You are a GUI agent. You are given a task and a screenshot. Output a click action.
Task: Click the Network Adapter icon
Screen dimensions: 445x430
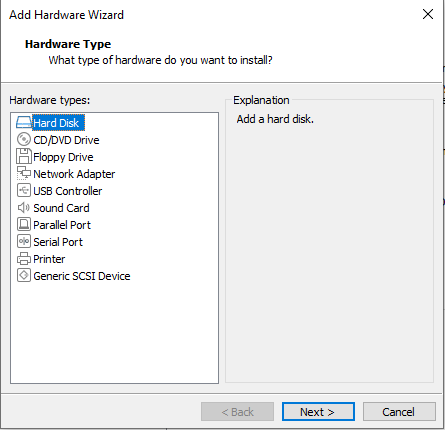[24, 173]
